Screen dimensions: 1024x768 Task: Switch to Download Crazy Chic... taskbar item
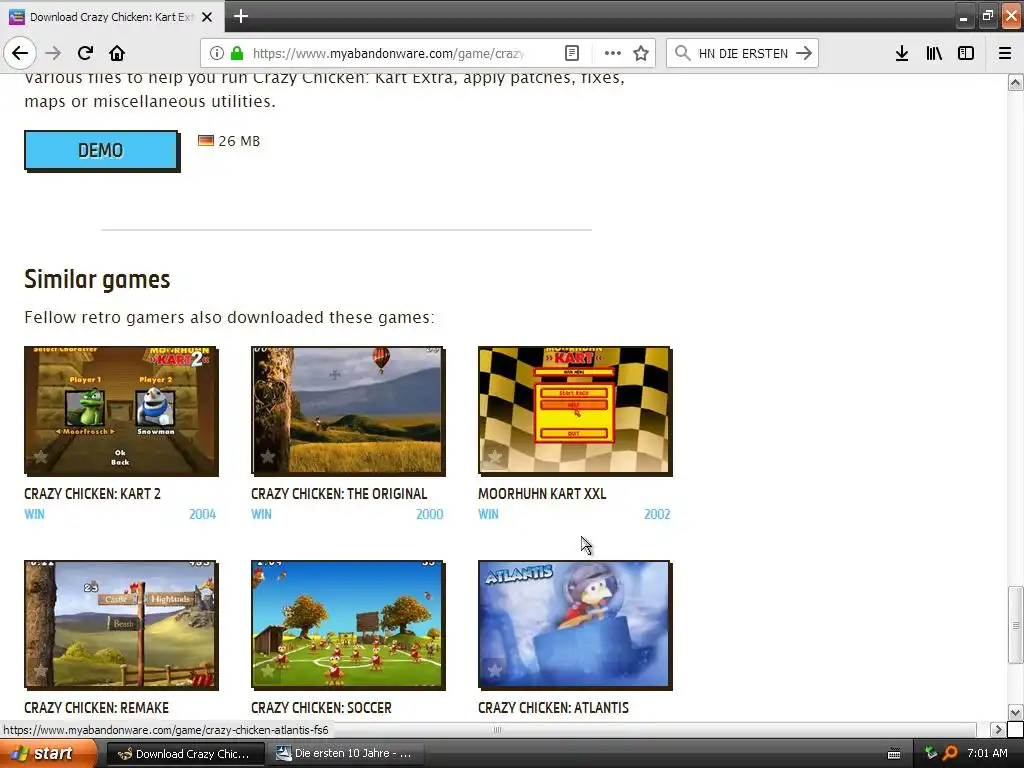(x=185, y=754)
